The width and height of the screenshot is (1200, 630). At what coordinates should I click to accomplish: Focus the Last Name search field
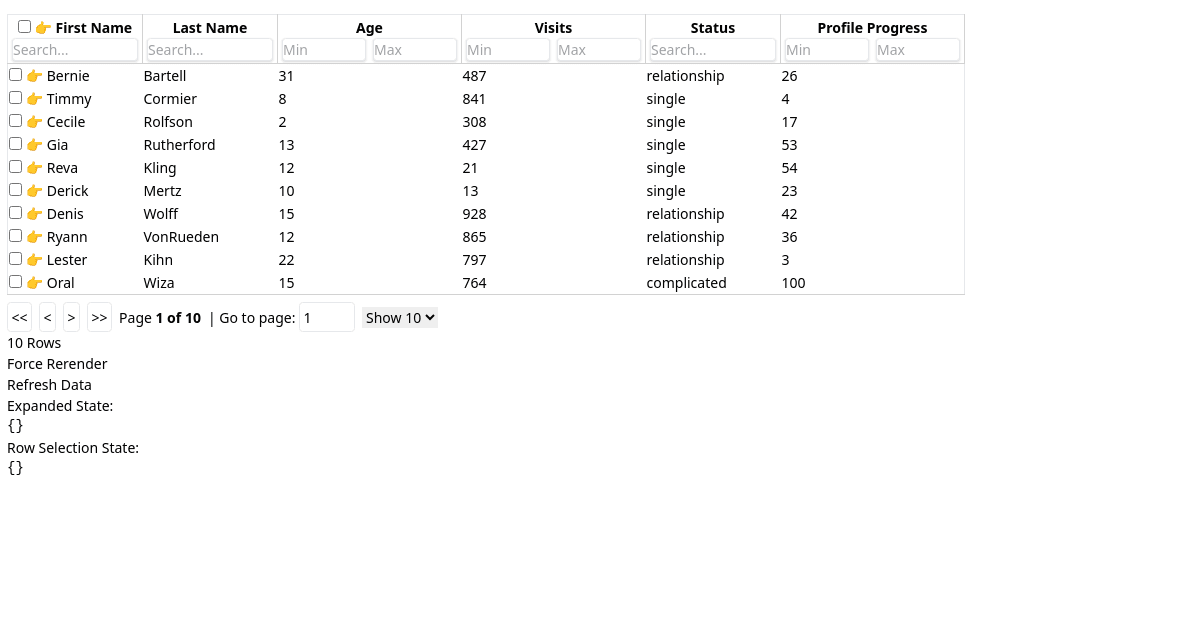[209, 50]
